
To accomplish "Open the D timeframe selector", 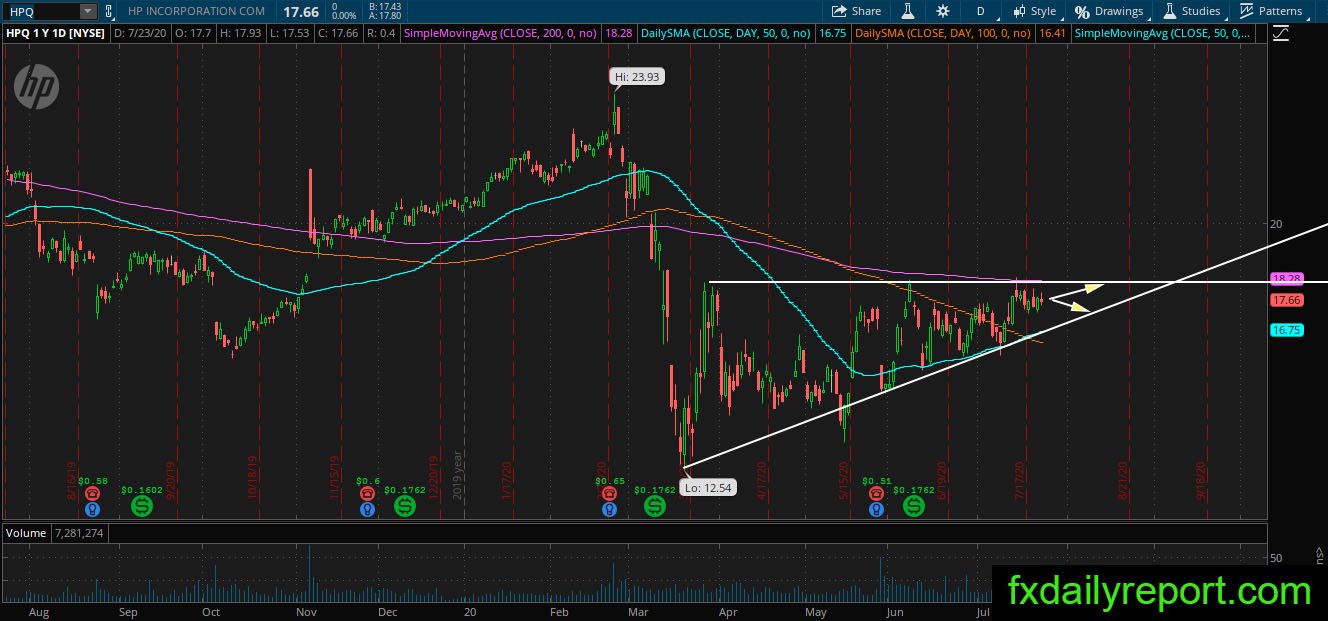I will (980, 11).
